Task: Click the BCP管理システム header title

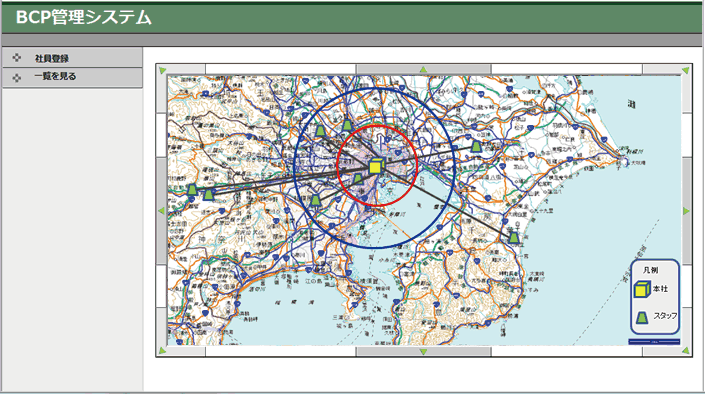Action: [x=84, y=18]
